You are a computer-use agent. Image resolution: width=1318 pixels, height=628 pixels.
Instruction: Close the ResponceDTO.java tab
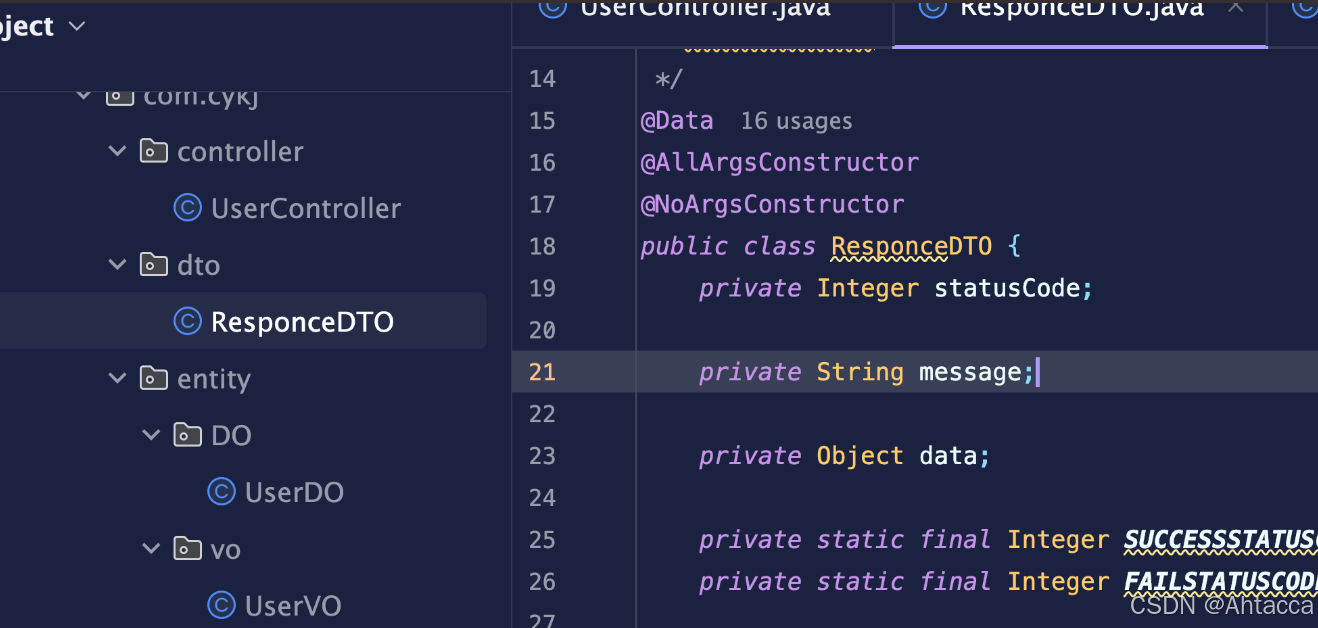[x=1235, y=7]
